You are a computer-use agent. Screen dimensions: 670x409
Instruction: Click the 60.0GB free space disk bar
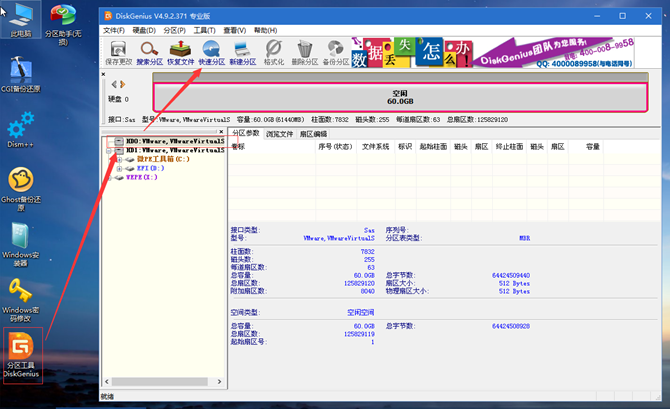(x=400, y=97)
